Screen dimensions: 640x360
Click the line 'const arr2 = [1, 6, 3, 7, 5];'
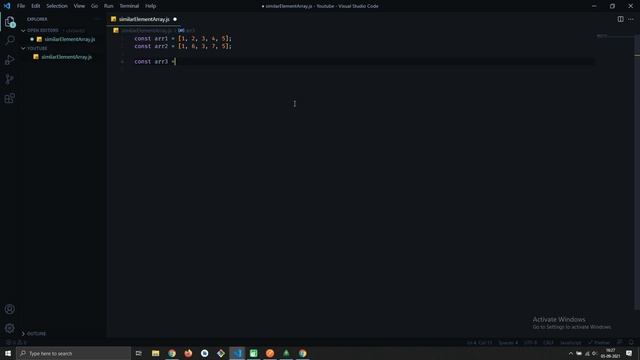click(183, 46)
